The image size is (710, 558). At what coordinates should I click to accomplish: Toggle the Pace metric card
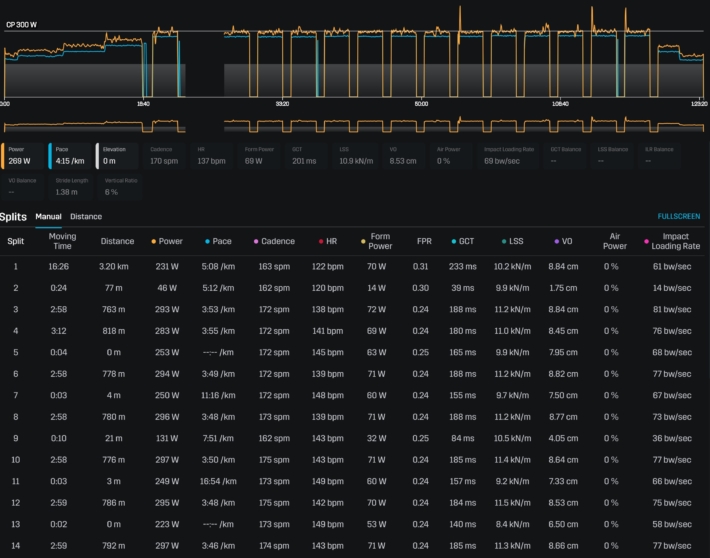pos(68,154)
